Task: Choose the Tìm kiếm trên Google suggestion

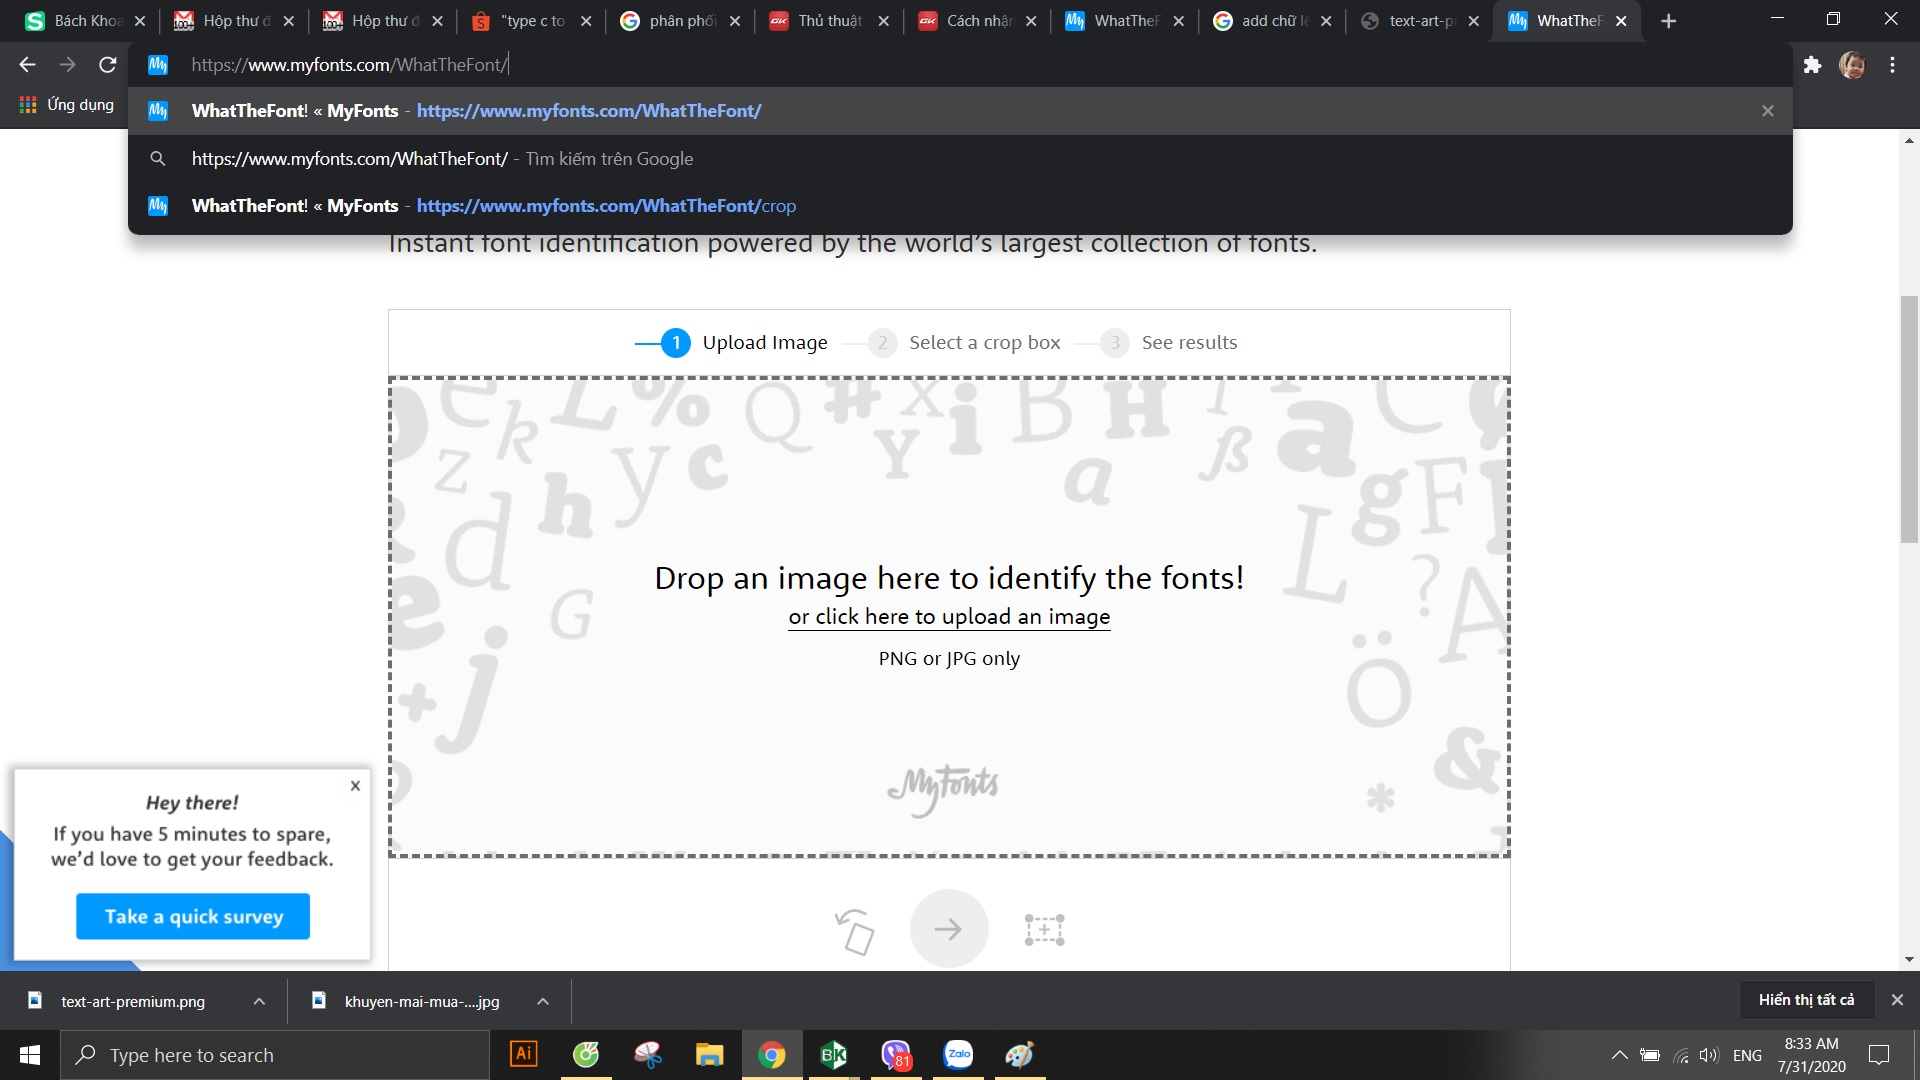Action: click(960, 159)
